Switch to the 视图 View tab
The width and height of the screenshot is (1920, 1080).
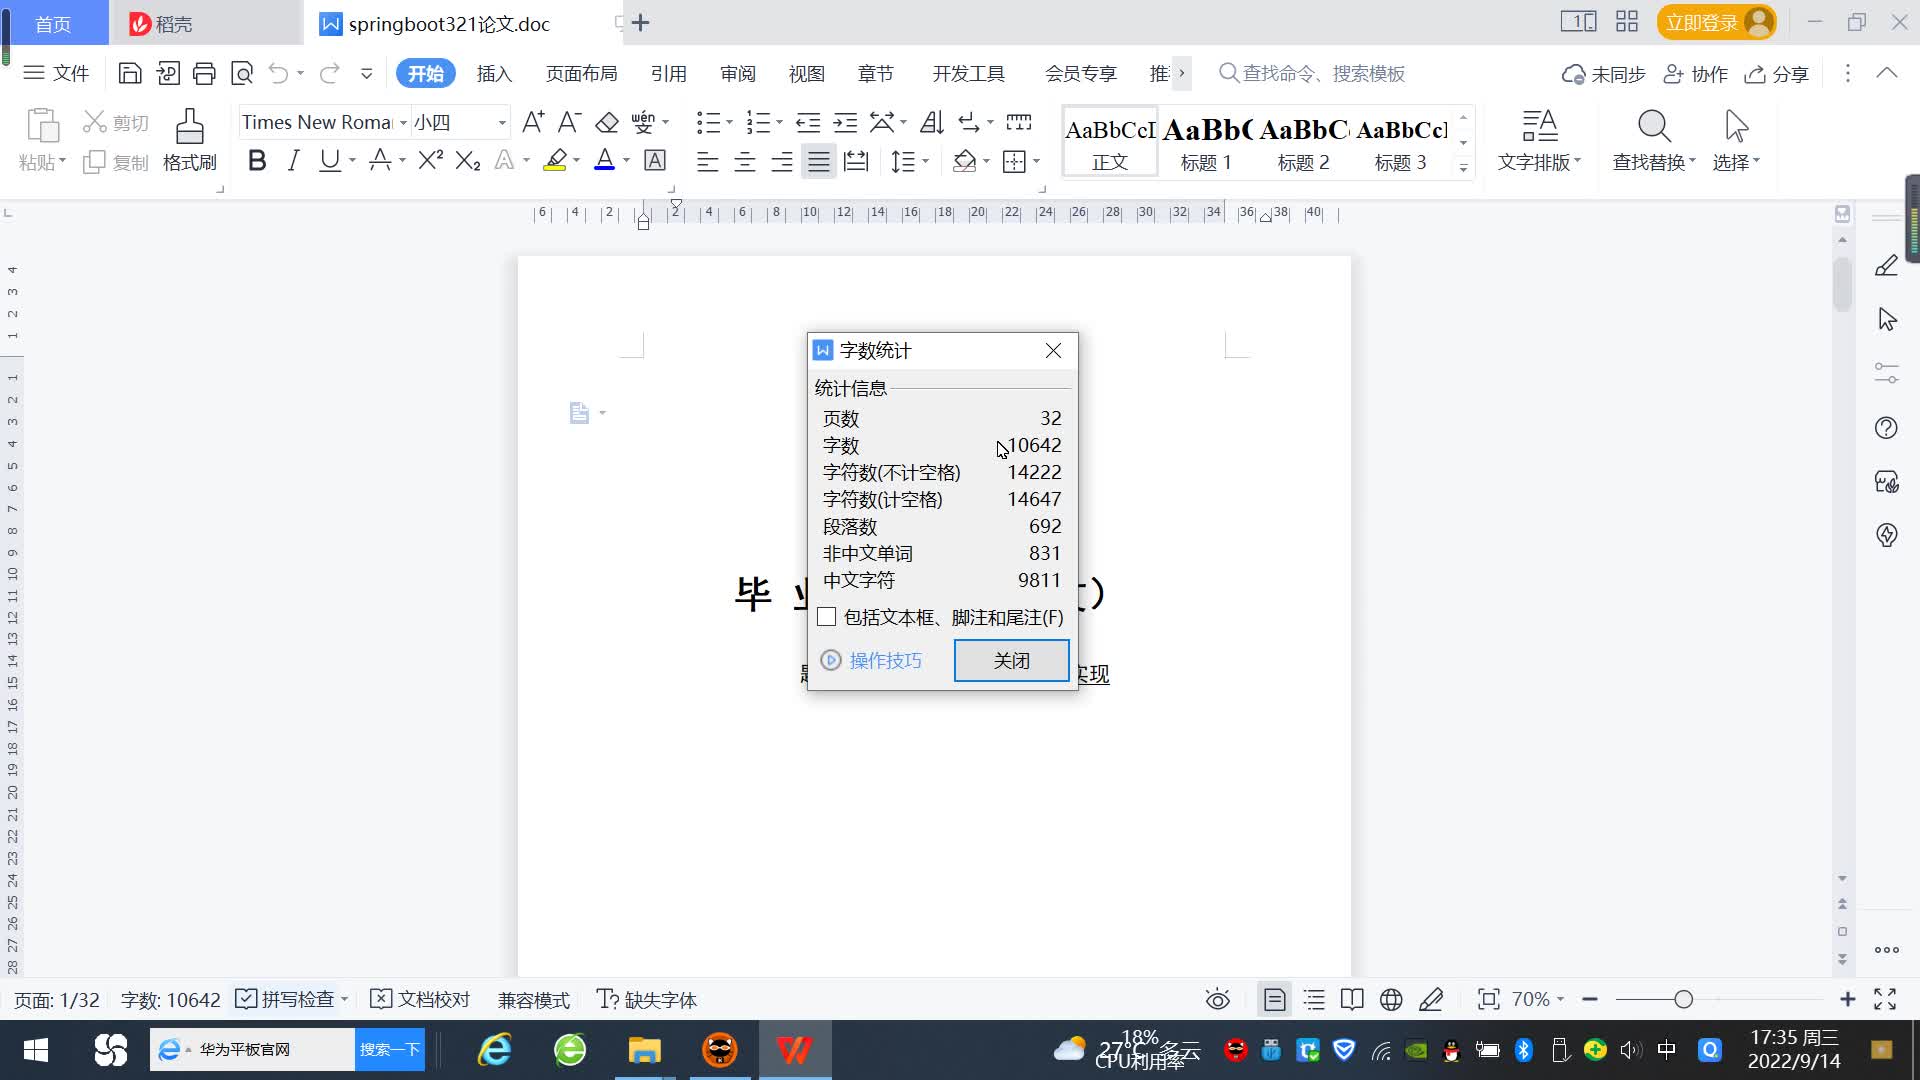[x=807, y=73]
